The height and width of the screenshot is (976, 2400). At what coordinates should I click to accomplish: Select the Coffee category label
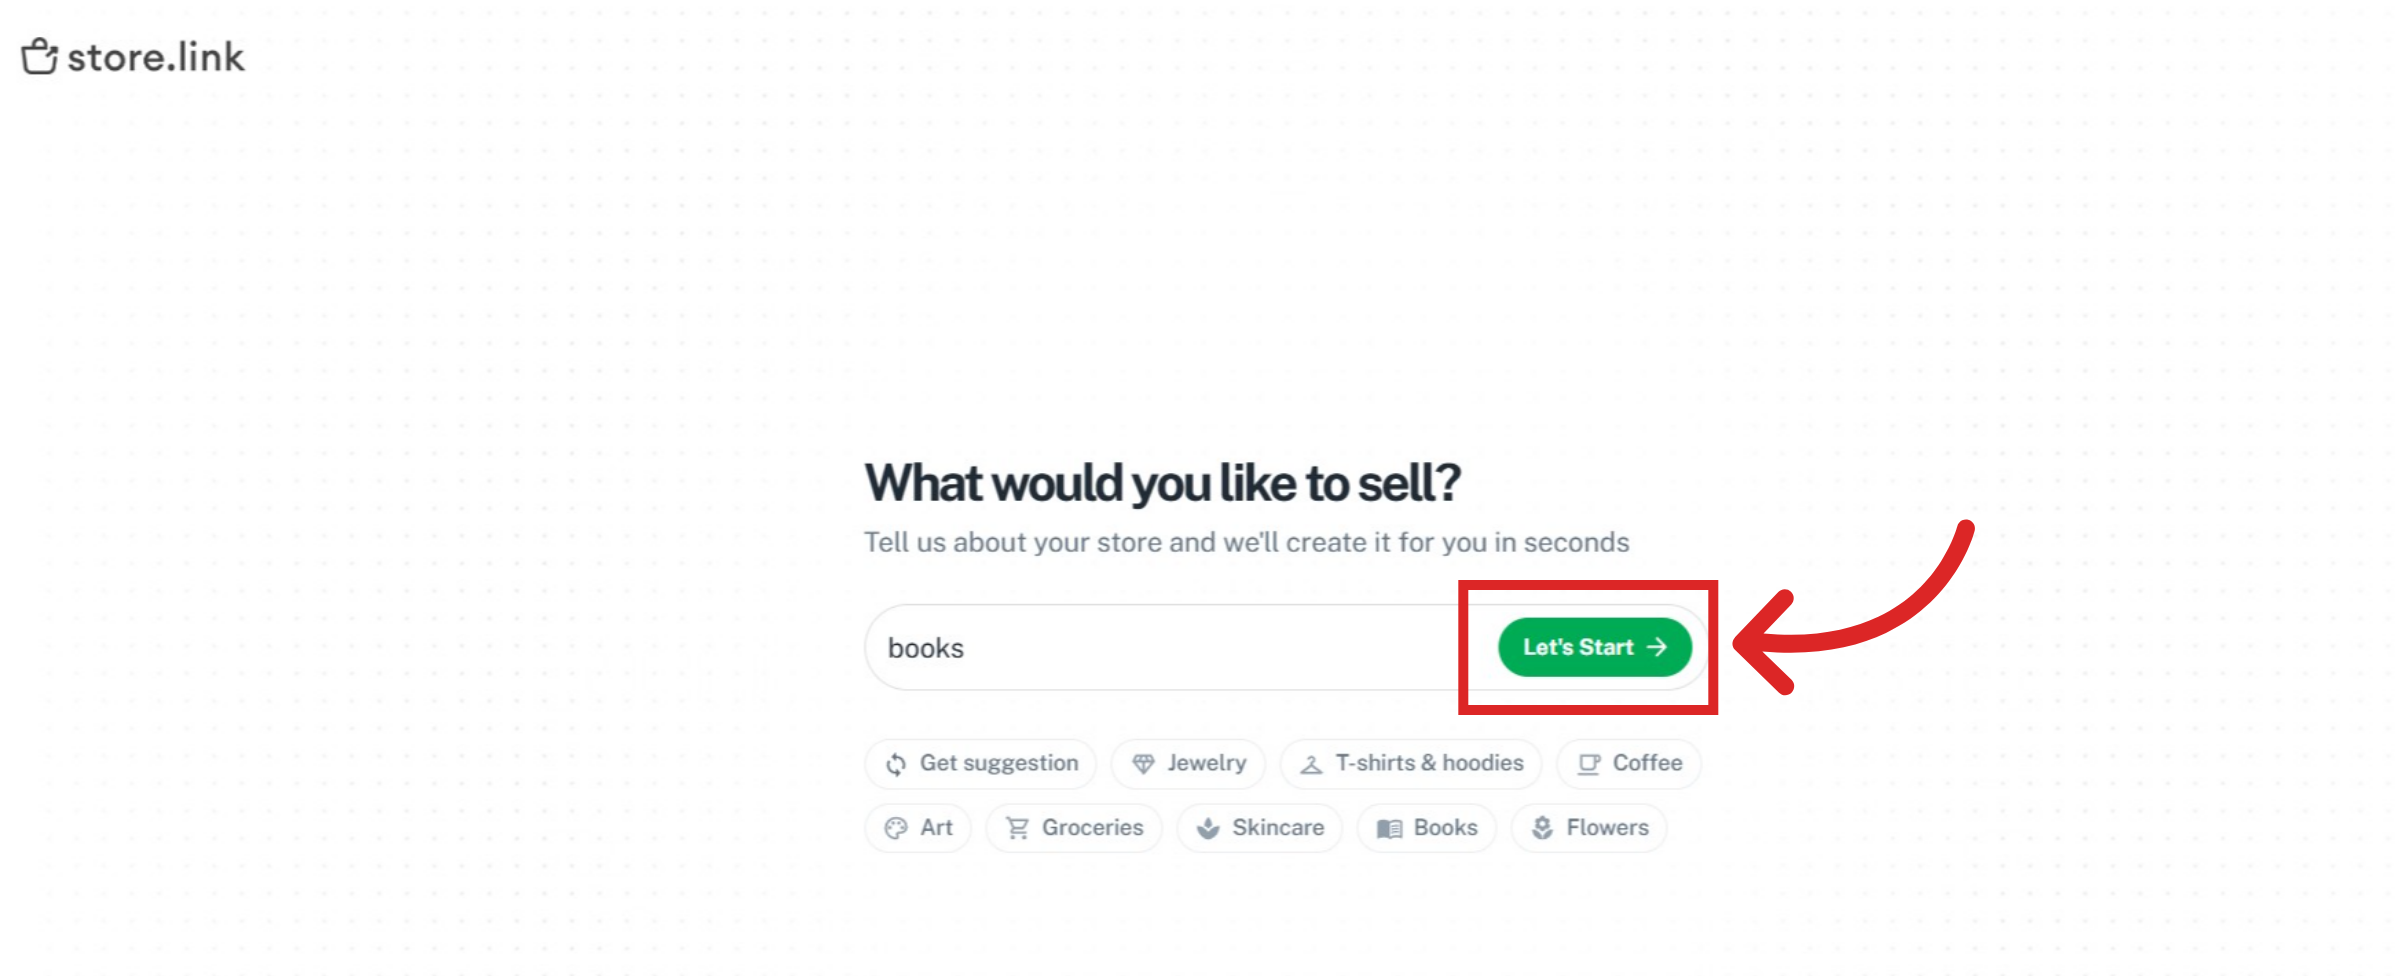(1647, 763)
